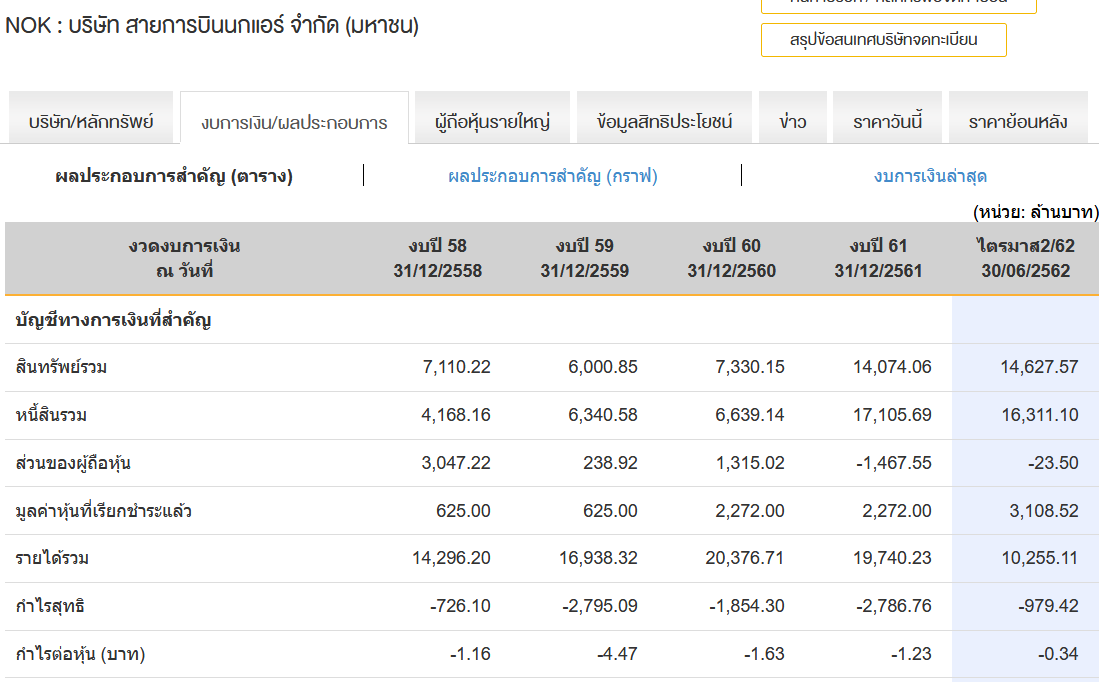Image resolution: width=1101 pixels, height=682 pixels.
Task: Click paid-up capital value 3,108.52
Action: tap(1044, 511)
